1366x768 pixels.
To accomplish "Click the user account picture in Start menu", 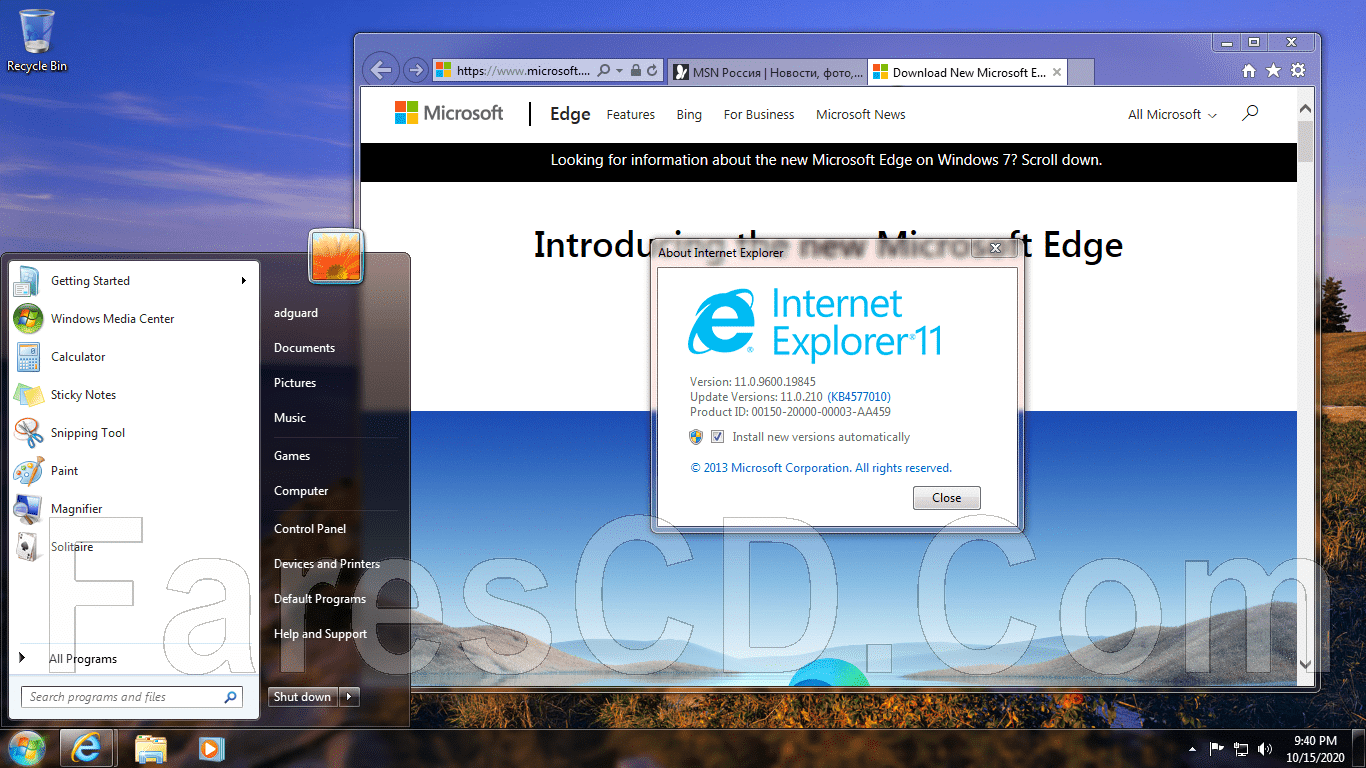I will pos(336,256).
